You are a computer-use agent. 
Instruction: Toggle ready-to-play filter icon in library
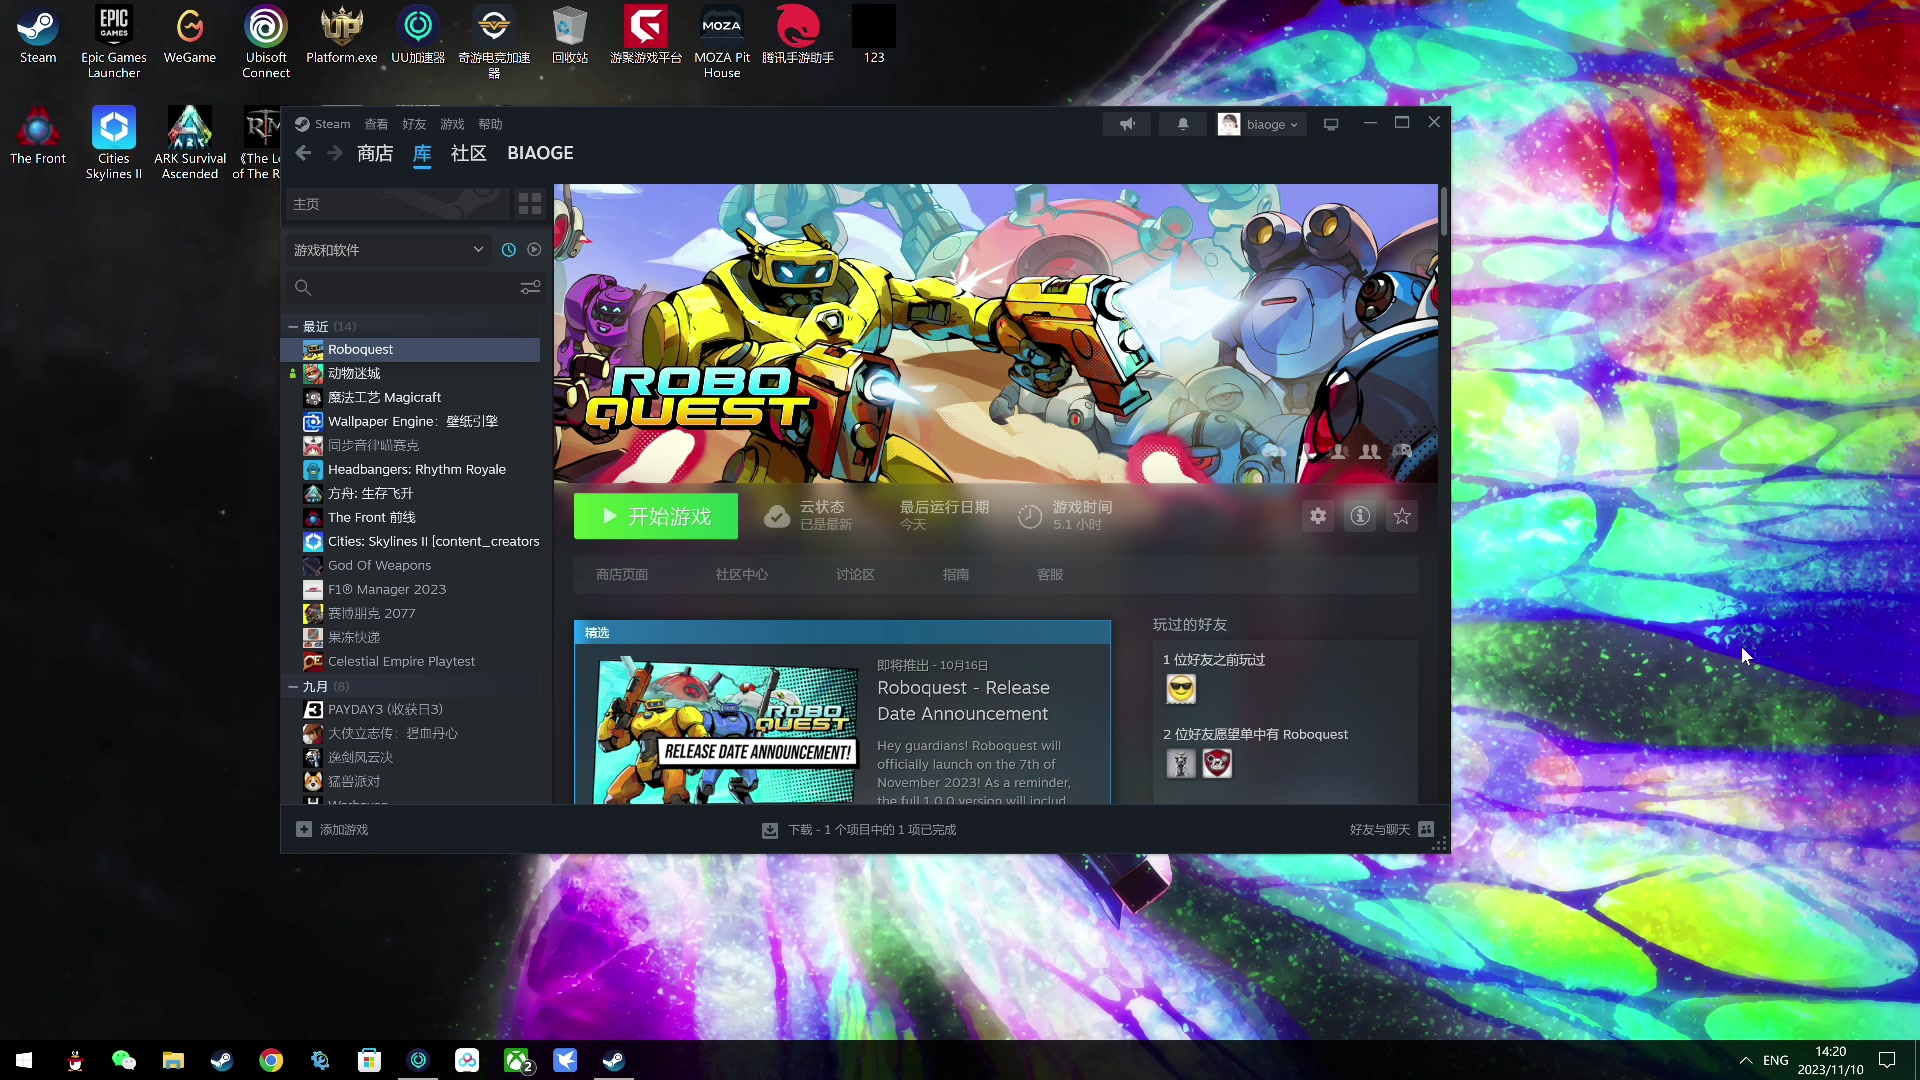click(534, 250)
